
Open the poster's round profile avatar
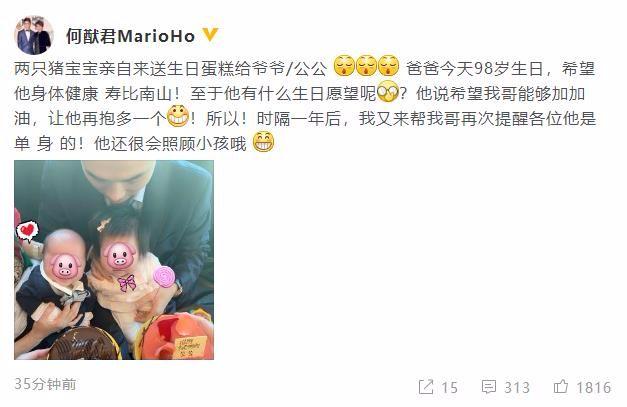pyautogui.click(x=34, y=35)
